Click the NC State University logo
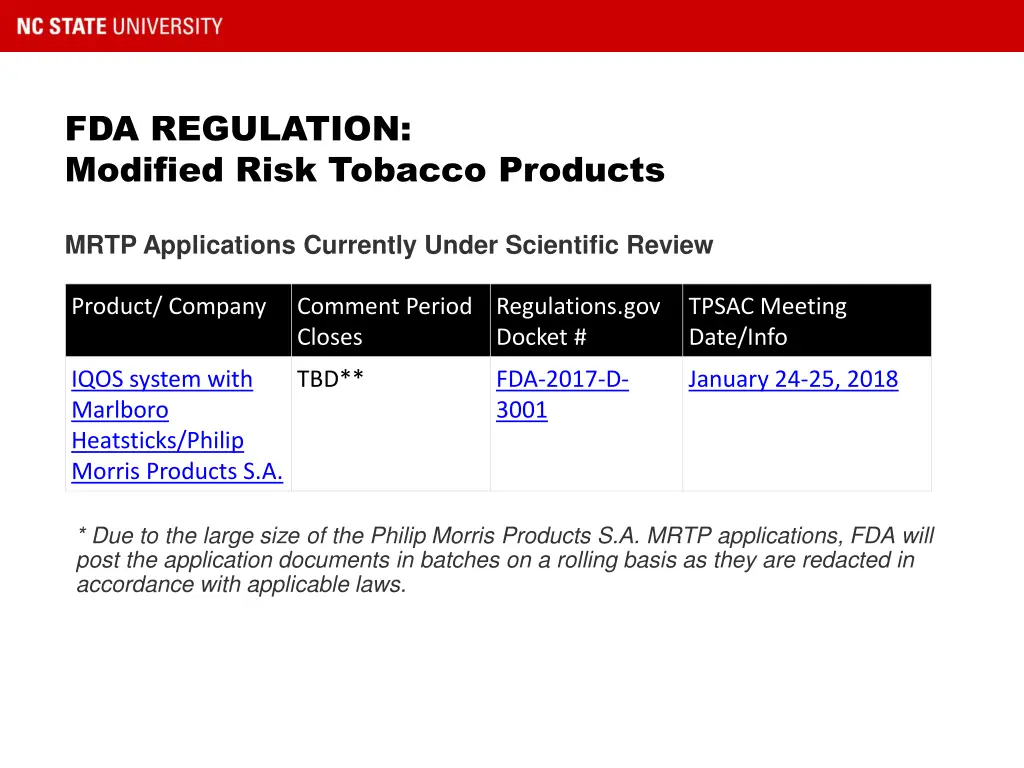1024x768 pixels. [x=120, y=26]
